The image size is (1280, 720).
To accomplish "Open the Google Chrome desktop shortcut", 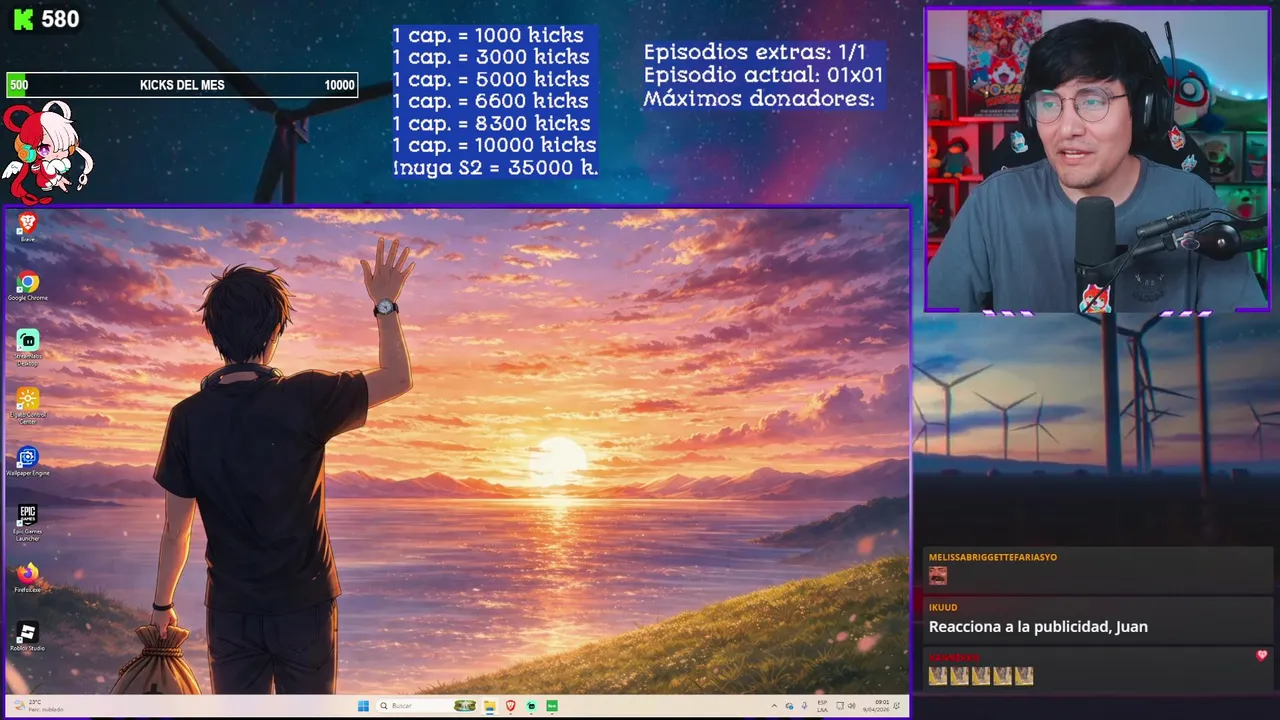I will (x=28, y=287).
